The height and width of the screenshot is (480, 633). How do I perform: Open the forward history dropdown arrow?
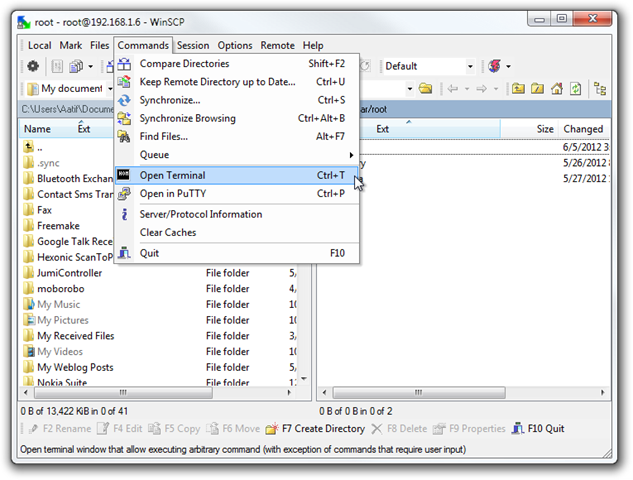point(496,88)
